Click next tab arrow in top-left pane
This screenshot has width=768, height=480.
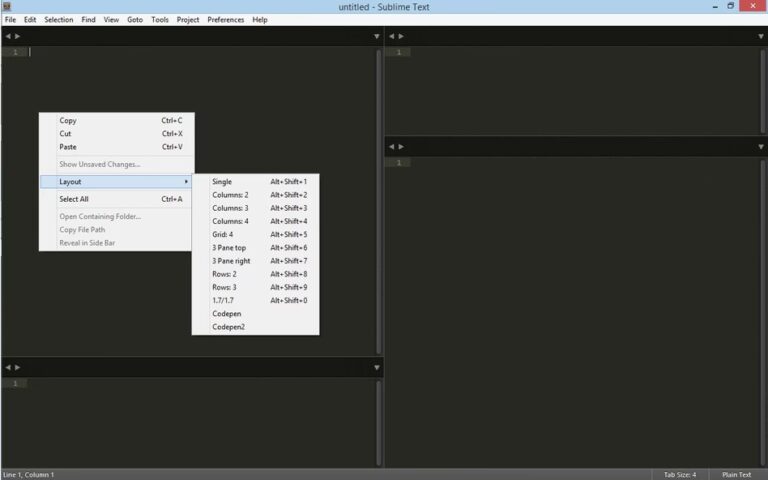(18, 36)
